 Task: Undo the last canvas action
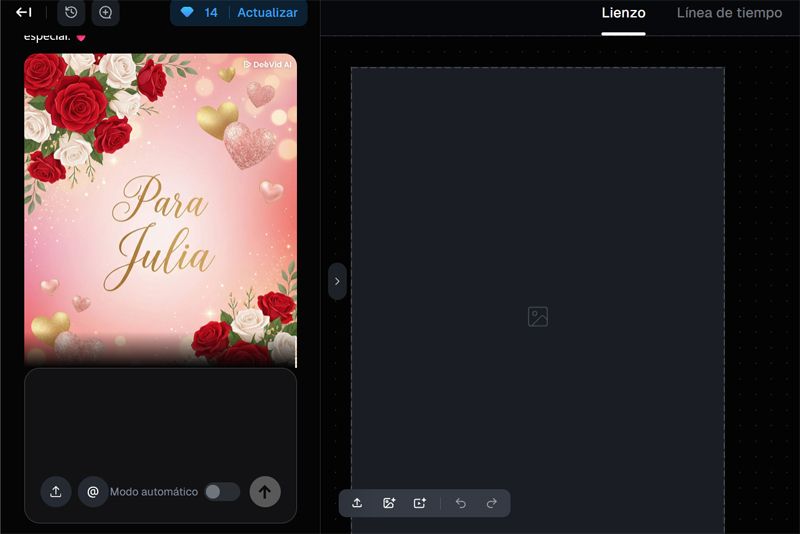click(461, 503)
